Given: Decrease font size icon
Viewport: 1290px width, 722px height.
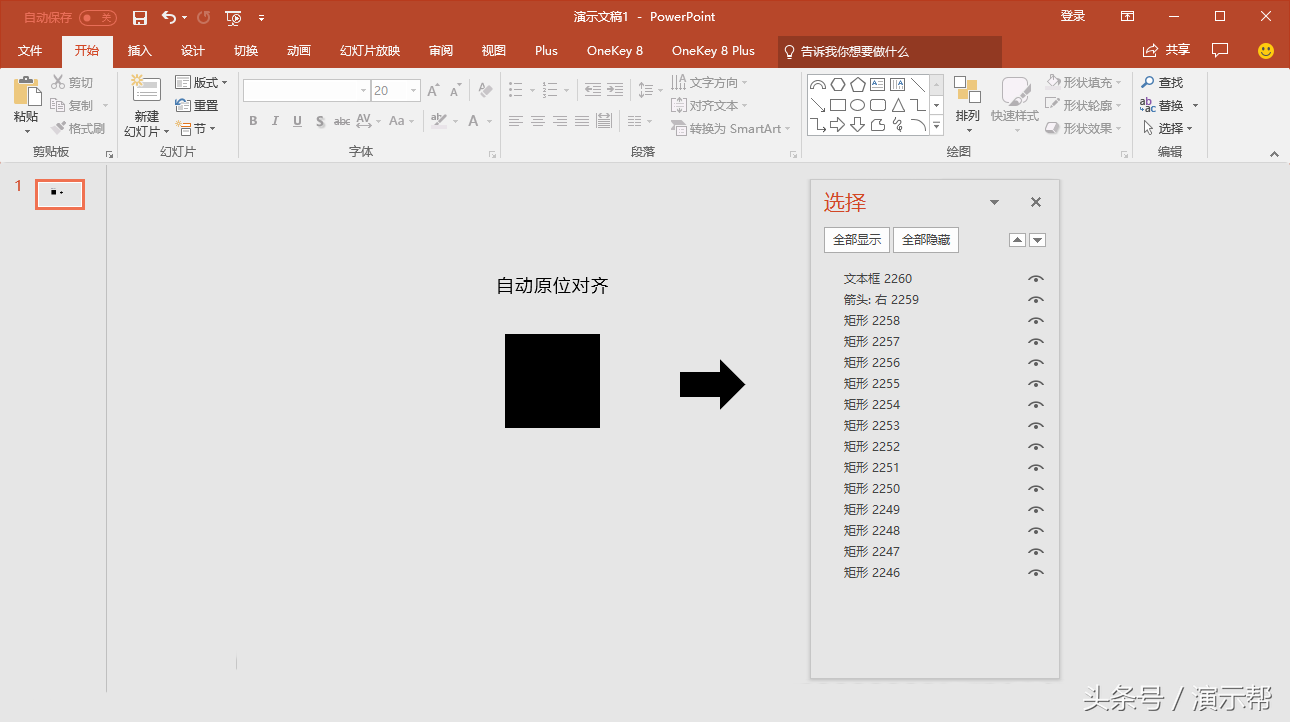Looking at the screenshot, I should click(x=456, y=90).
